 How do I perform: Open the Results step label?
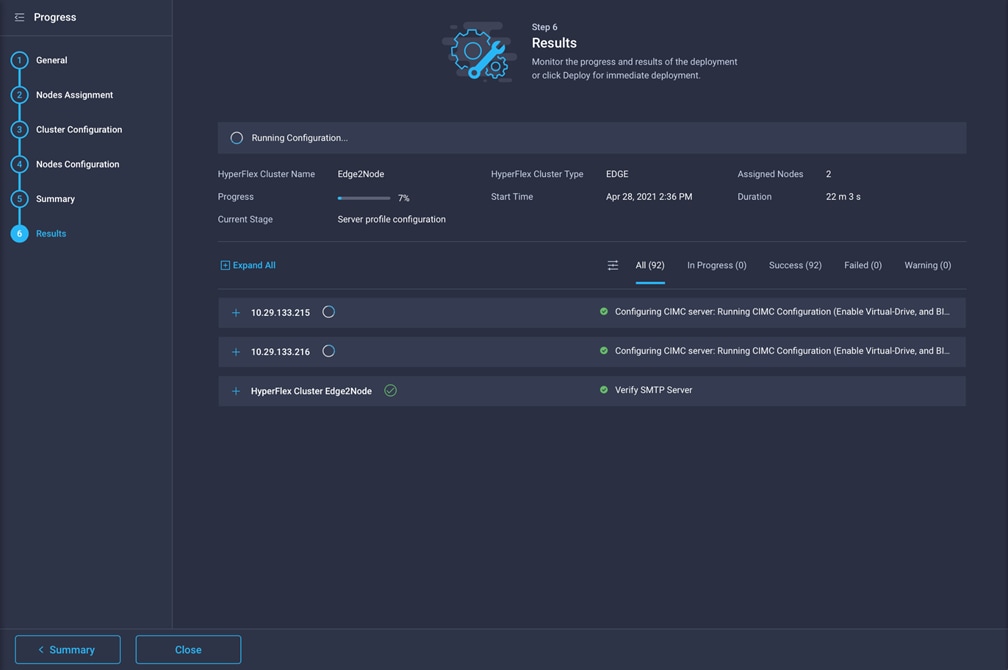tap(51, 234)
